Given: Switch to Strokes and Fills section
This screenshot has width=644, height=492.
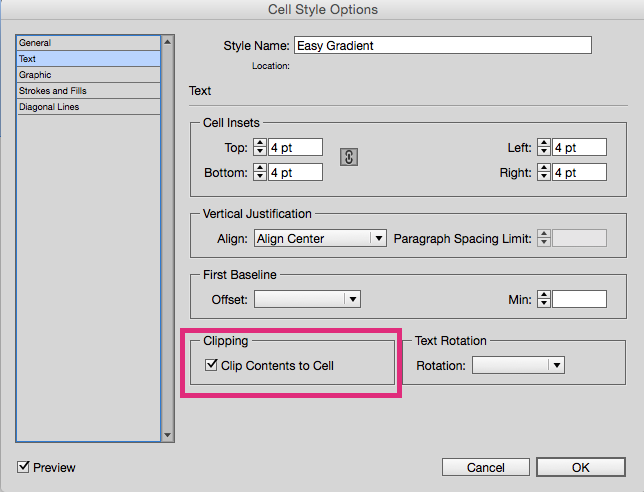Looking at the screenshot, I should point(88,91).
